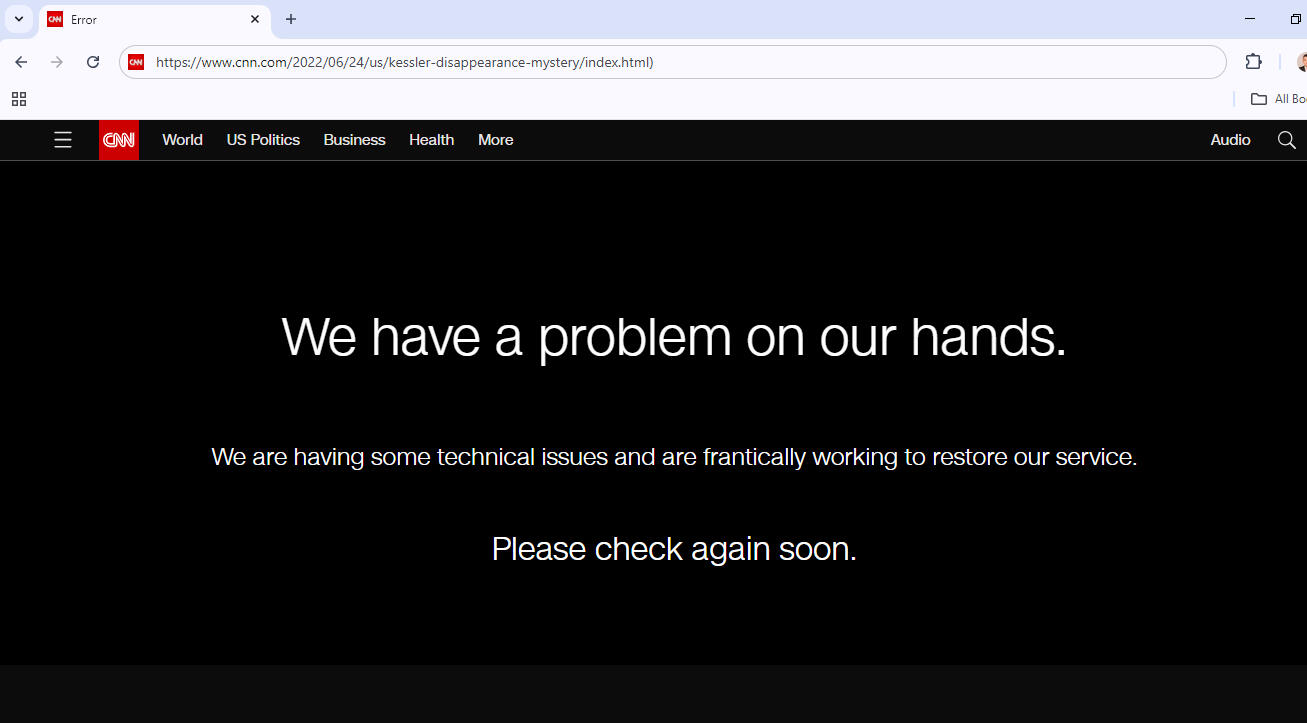The width and height of the screenshot is (1307, 723).
Task: Open the Audio link
Action: [1230, 140]
